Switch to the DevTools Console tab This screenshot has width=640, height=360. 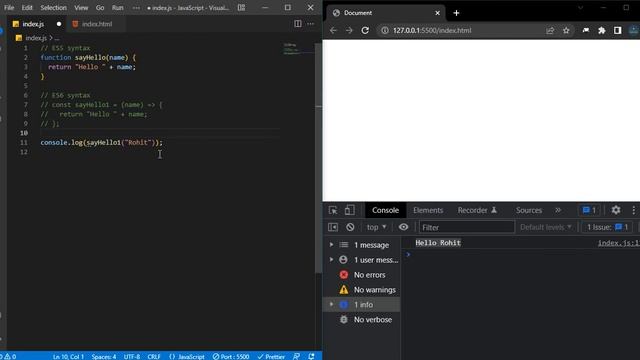[x=385, y=210]
